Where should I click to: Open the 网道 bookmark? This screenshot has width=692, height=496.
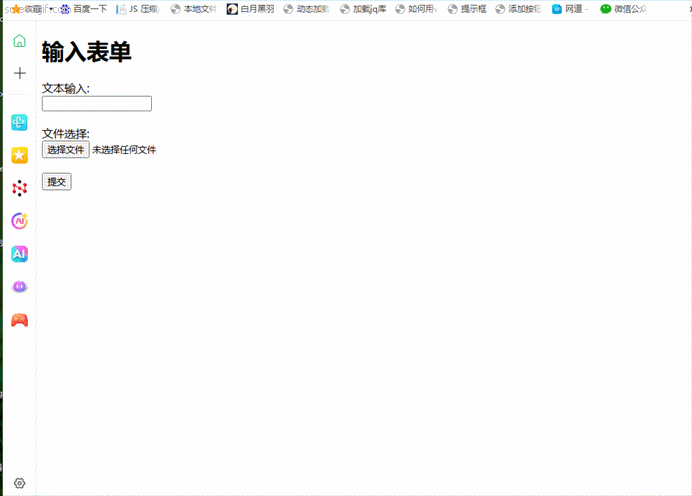[570, 9]
